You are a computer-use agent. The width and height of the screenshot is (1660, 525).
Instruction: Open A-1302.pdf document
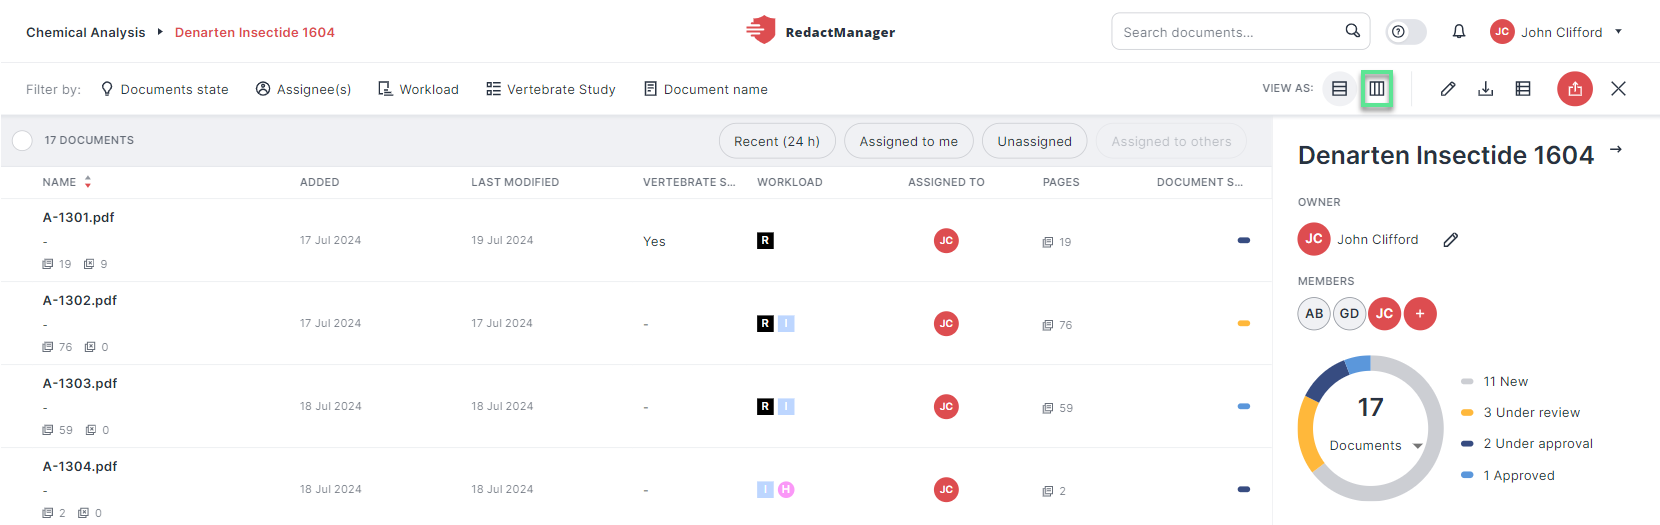tap(80, 300)
